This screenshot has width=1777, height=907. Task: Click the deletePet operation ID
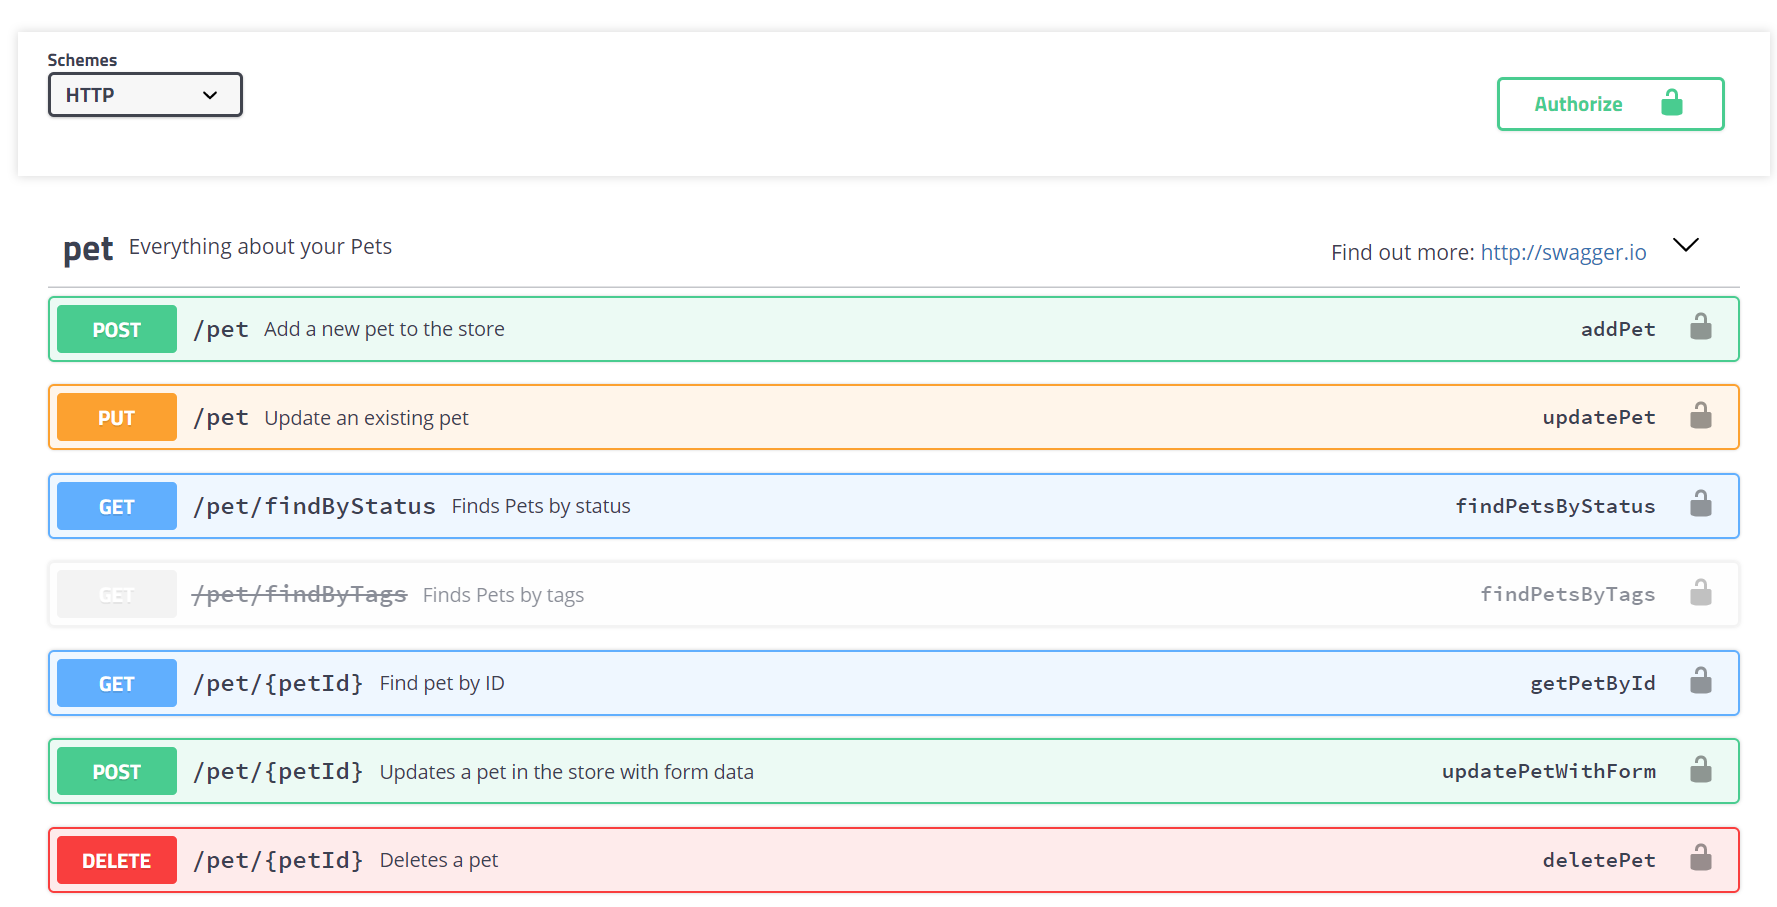[1599, 860]
